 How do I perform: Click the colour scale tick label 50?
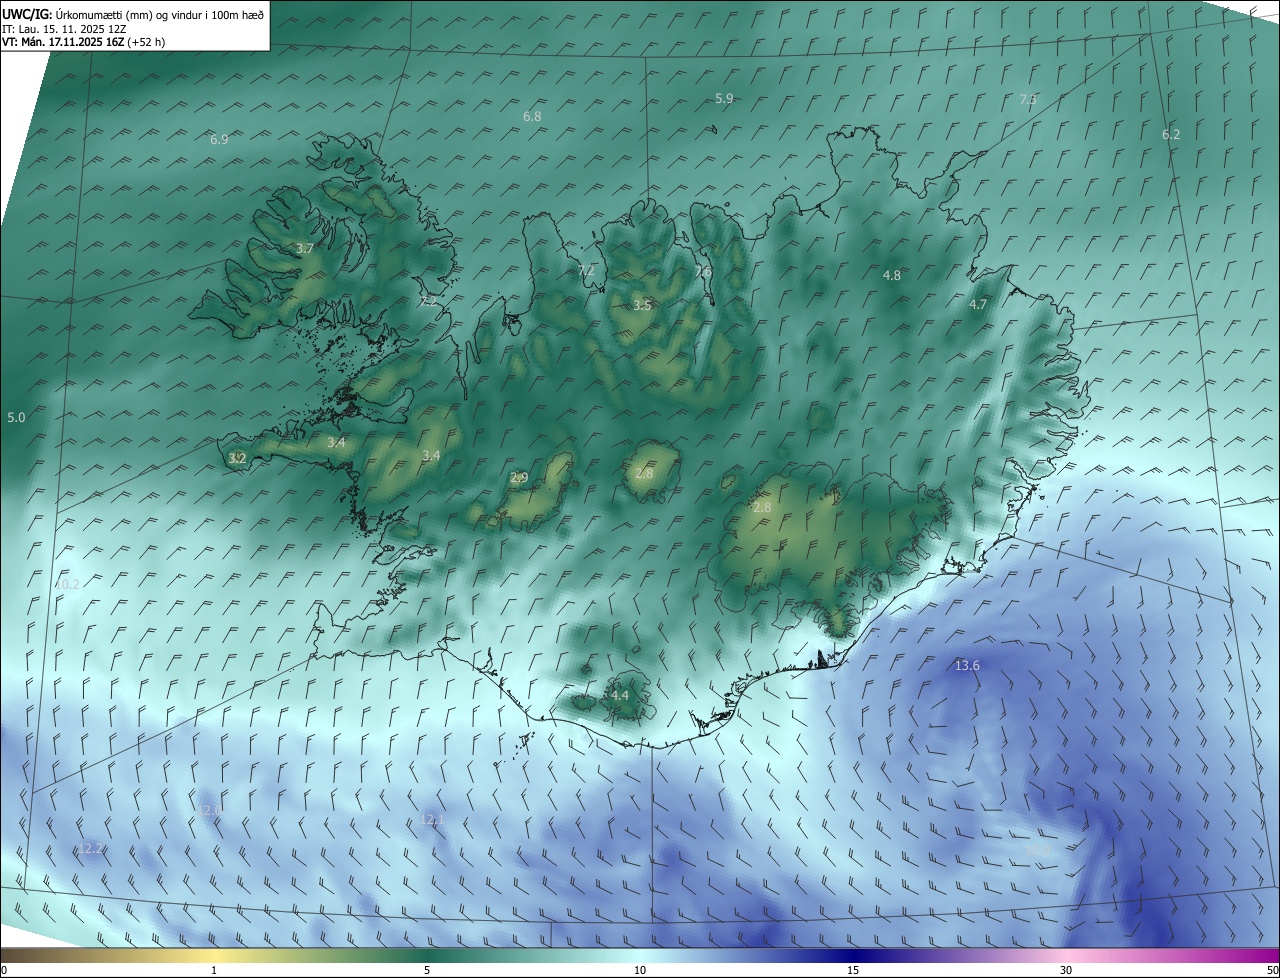(x=1272, y=970)
